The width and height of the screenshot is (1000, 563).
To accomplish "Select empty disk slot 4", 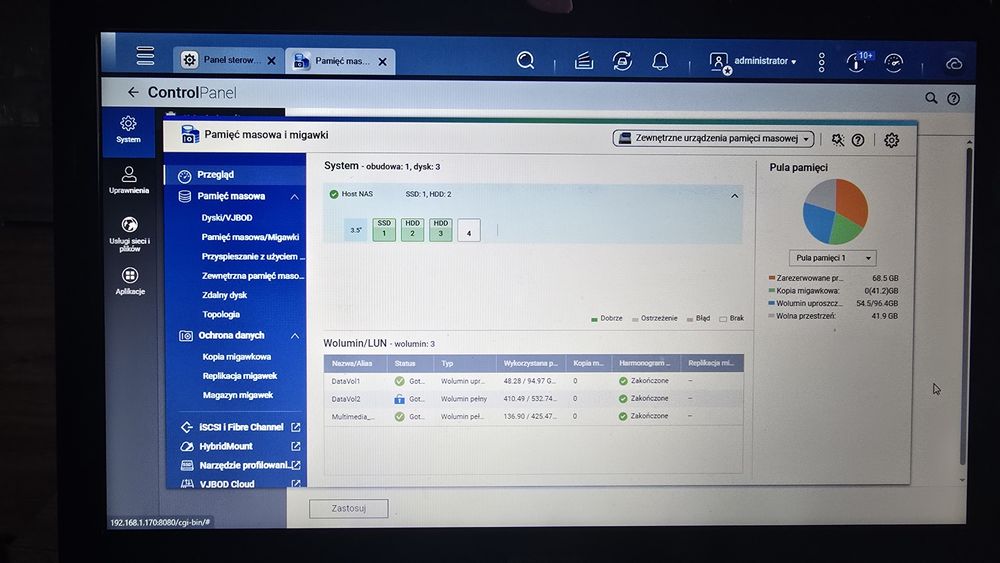I will [469, 230].
